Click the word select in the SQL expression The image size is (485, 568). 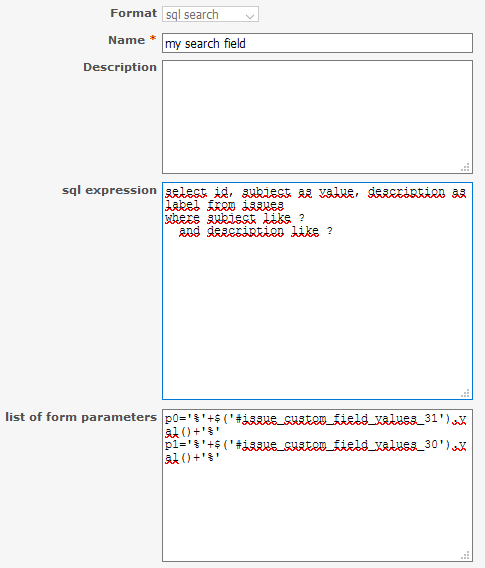pos(186,192)
